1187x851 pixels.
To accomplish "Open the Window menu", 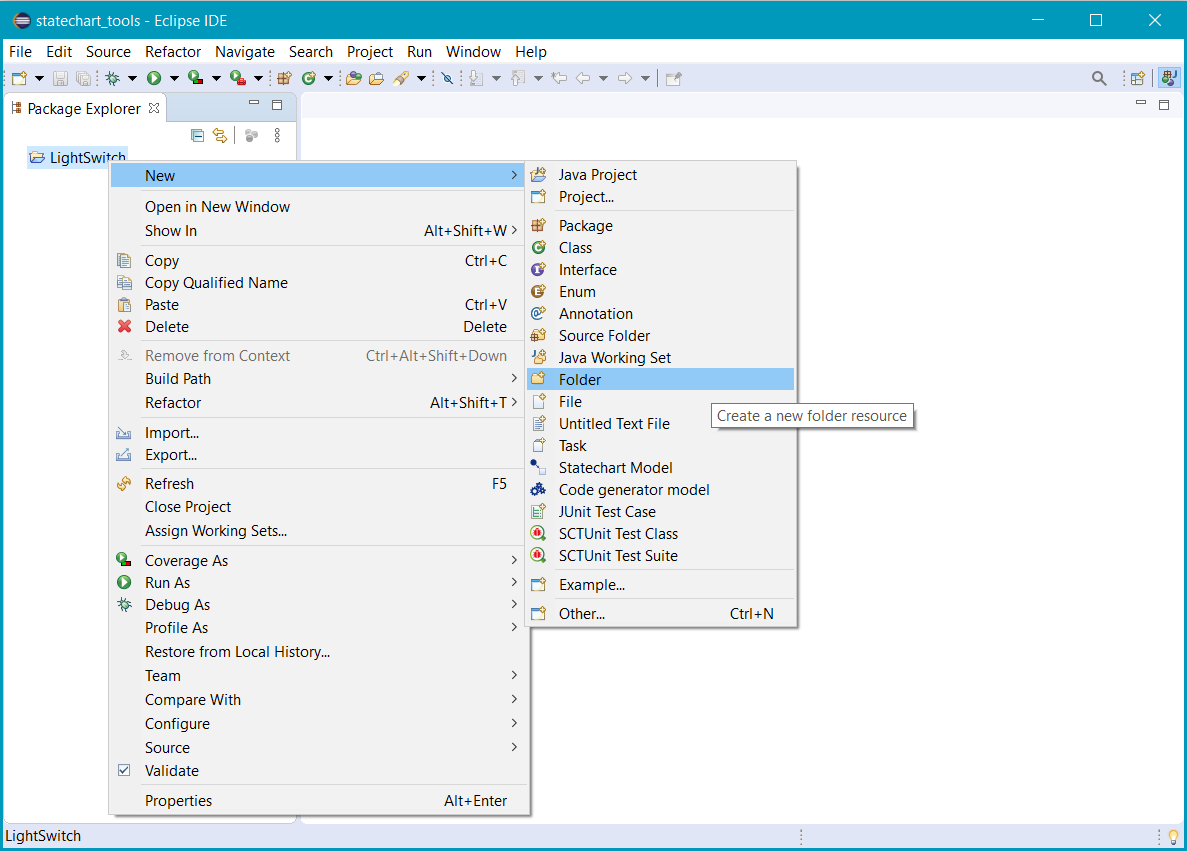I will [x=473, y=51].
